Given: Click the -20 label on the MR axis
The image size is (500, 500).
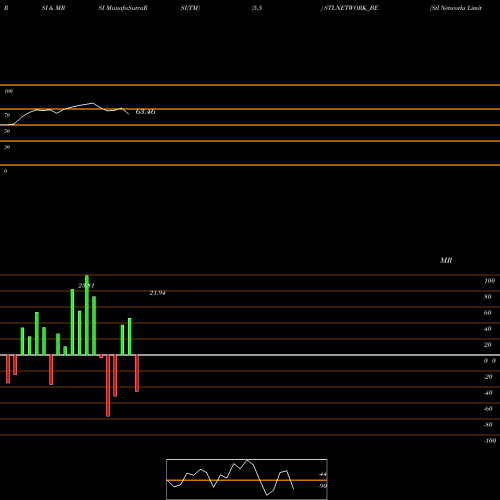Looking at the screenshot, I should pos(488,377).
